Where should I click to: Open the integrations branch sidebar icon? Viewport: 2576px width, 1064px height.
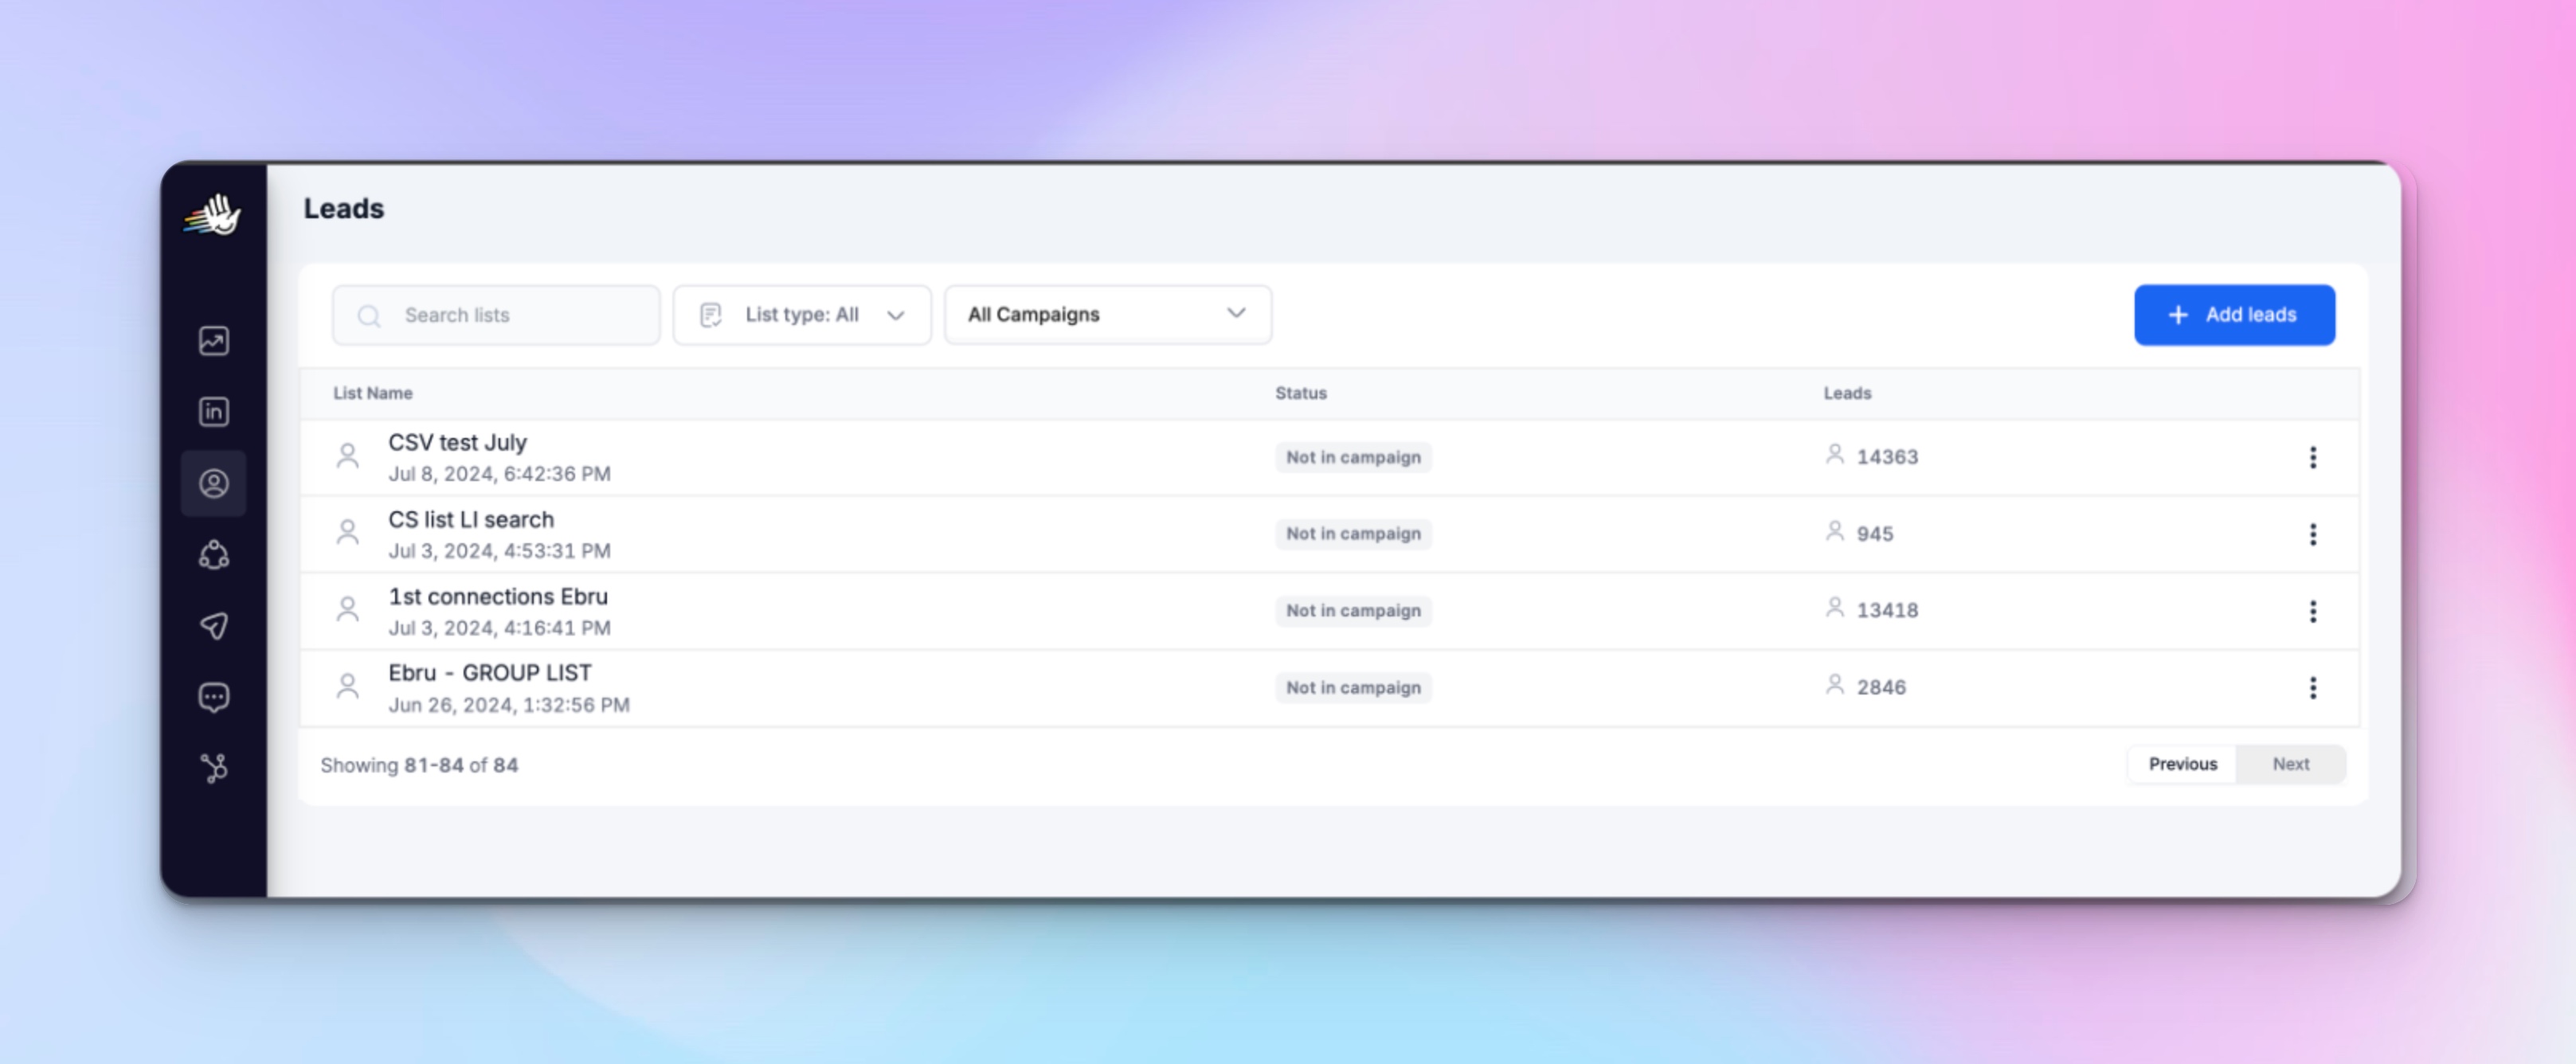[x=213, y=768]
